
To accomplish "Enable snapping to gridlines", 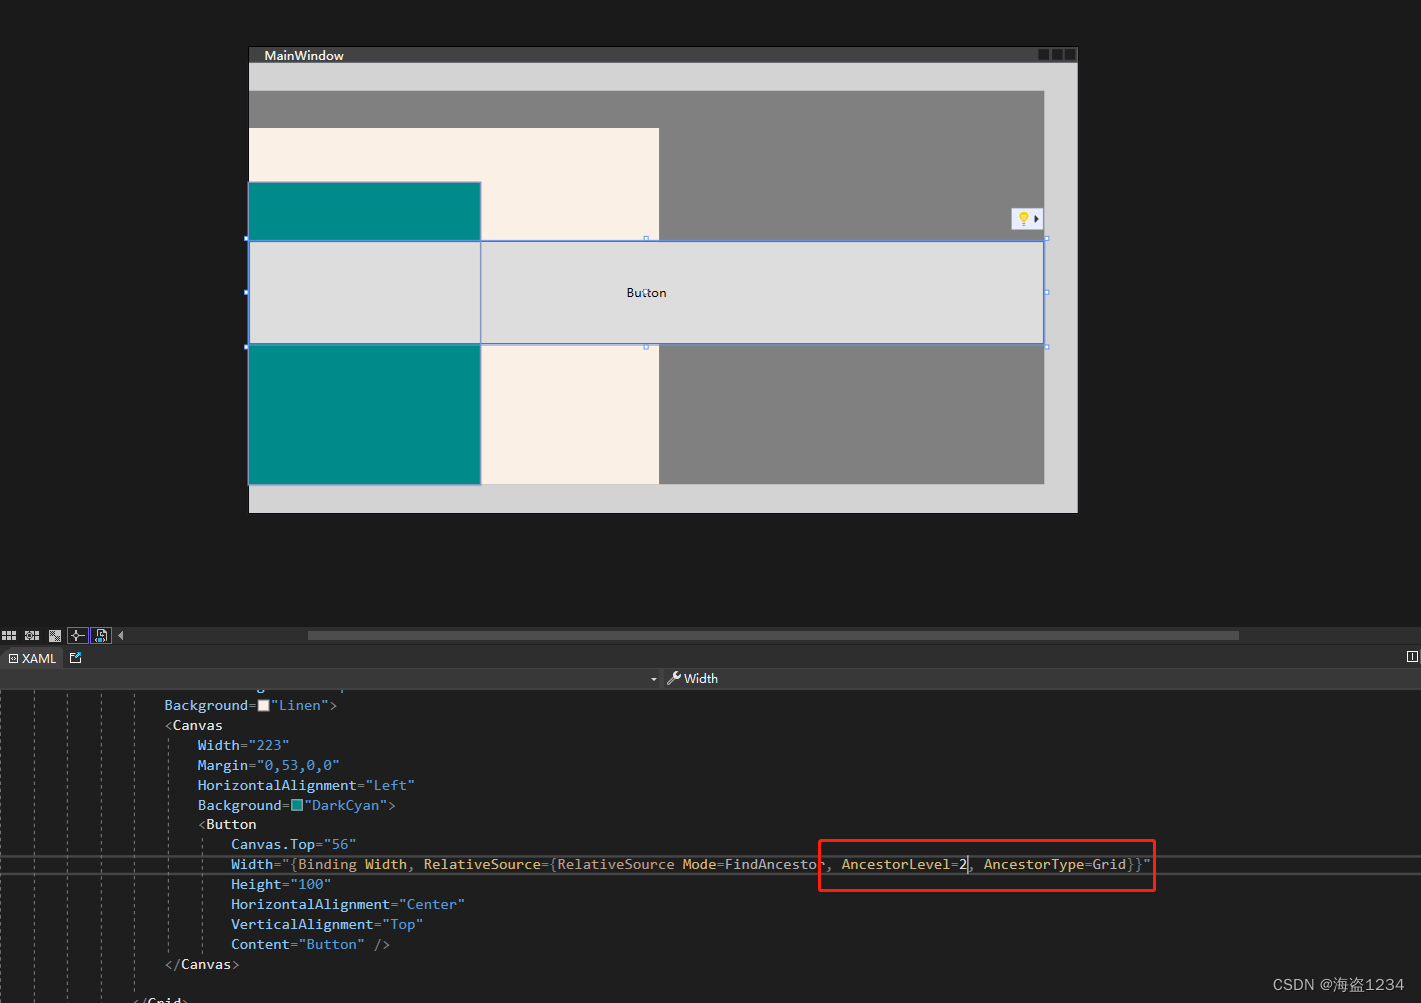I will pos(31,635).
